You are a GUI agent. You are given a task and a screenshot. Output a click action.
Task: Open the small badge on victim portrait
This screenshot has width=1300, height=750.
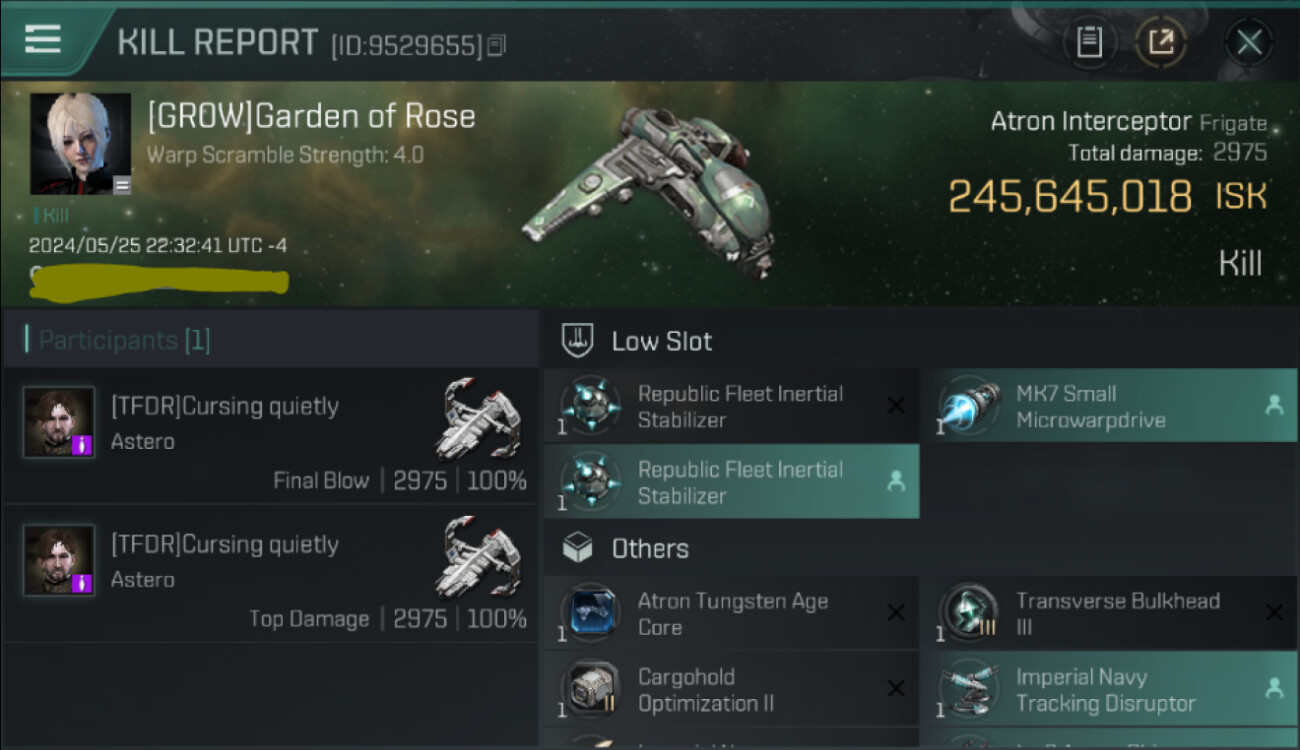pos(121,184)
